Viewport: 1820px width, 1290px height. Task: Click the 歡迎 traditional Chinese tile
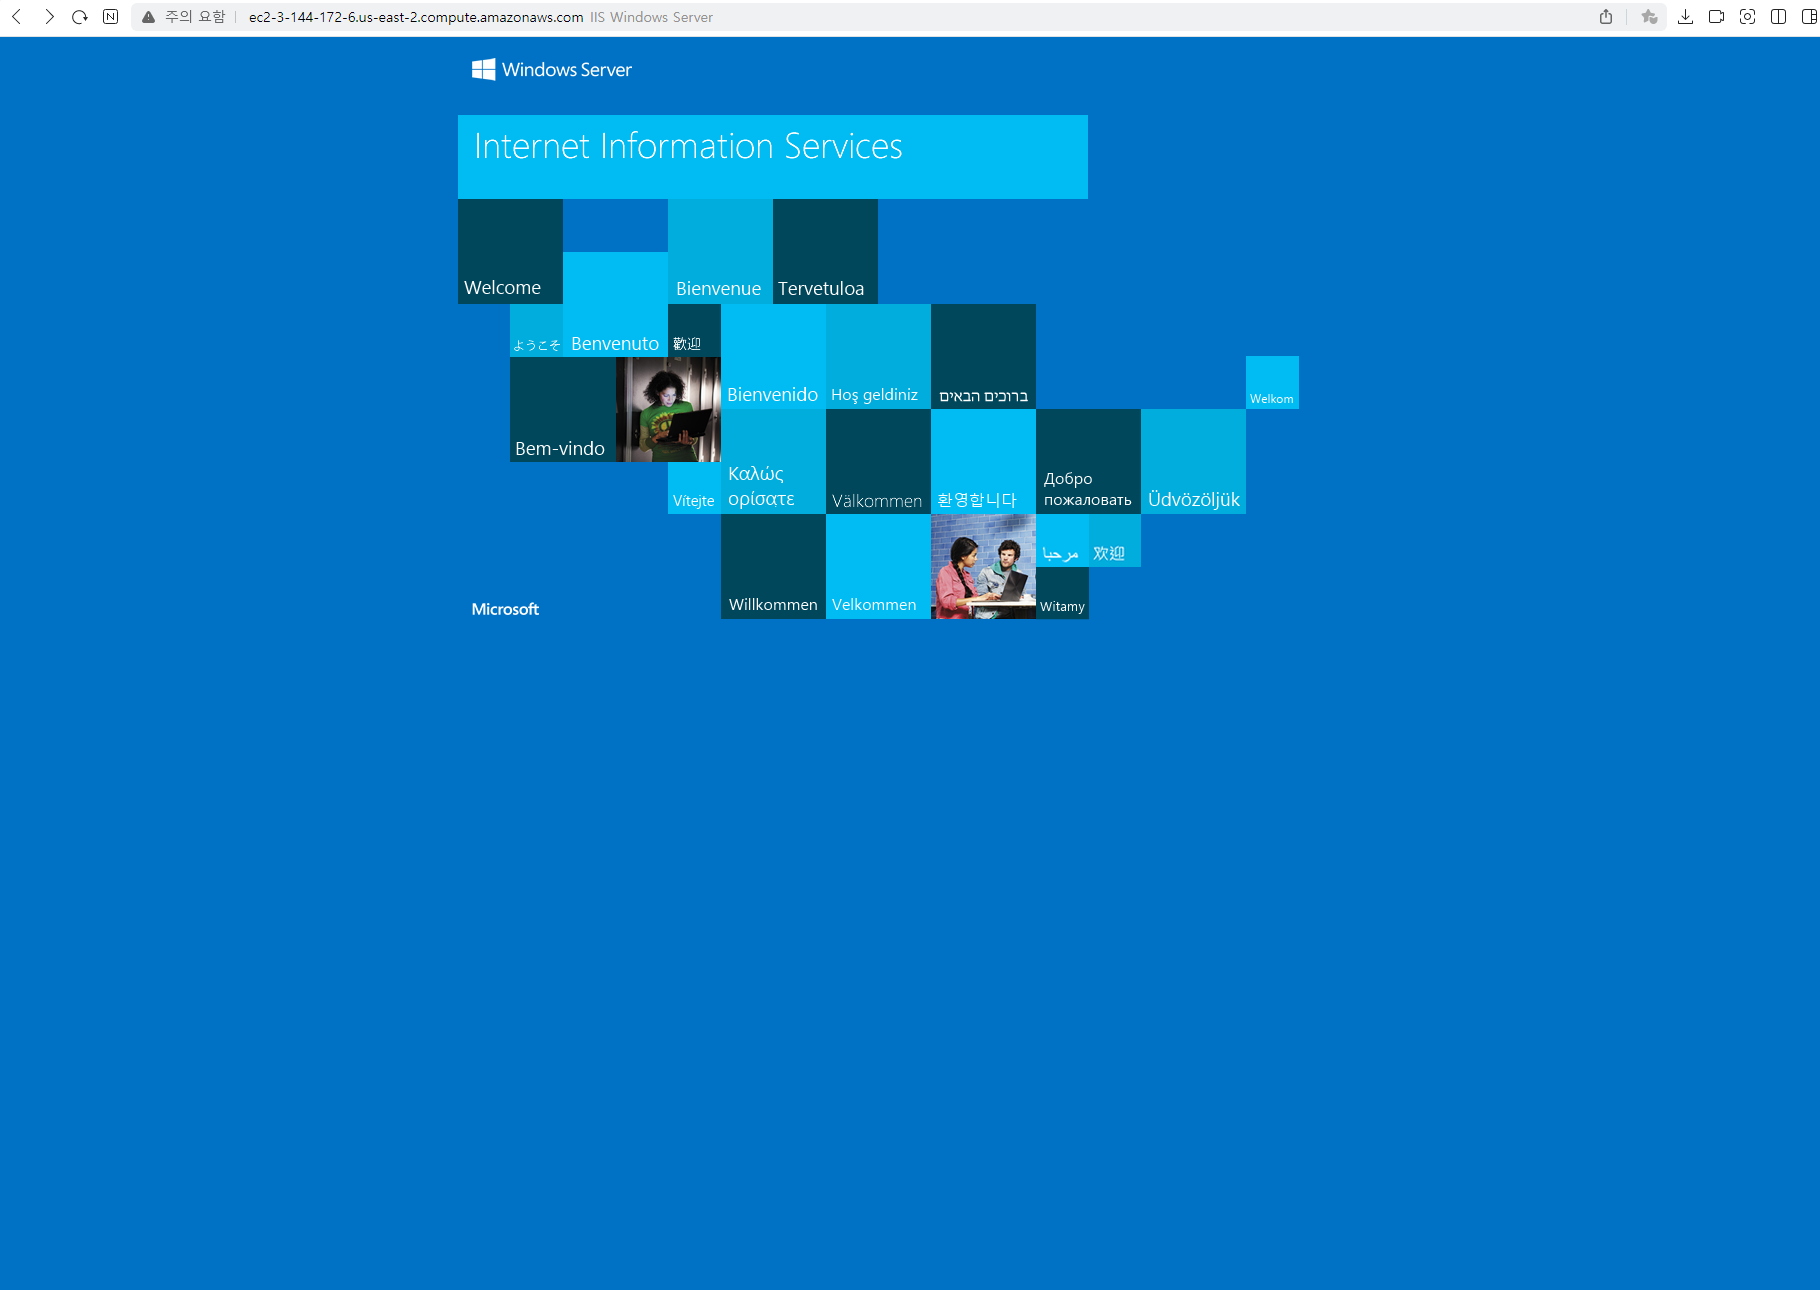pyautogui.click(x=694, y=330)
